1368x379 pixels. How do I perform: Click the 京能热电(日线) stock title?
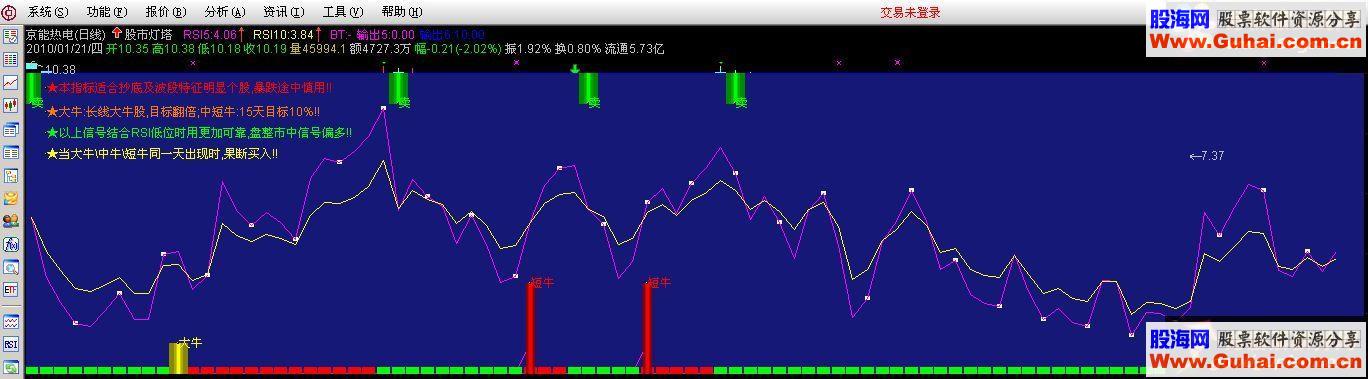coord(65,34)
